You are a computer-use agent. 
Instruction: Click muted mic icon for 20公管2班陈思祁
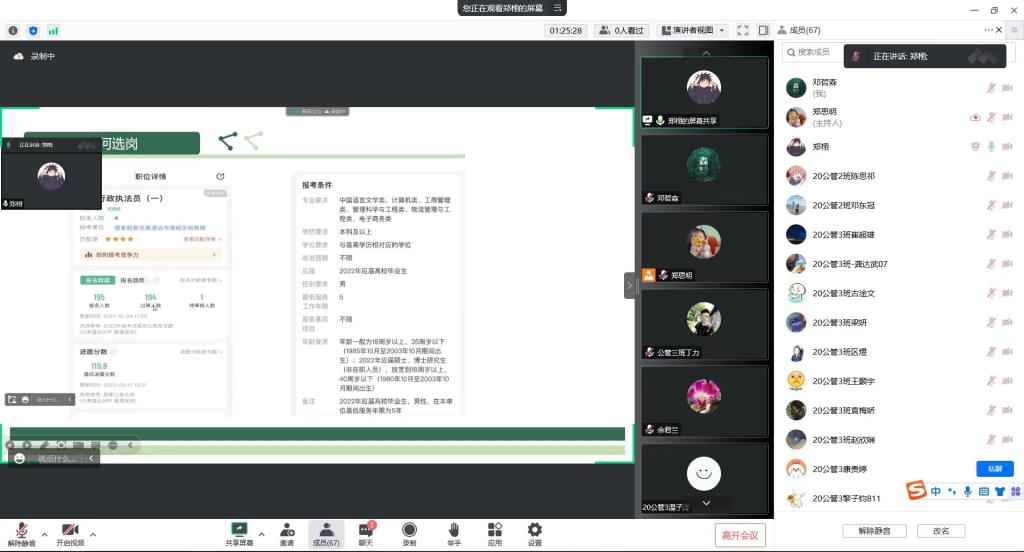pyautogui.click(x=991, y=176)
